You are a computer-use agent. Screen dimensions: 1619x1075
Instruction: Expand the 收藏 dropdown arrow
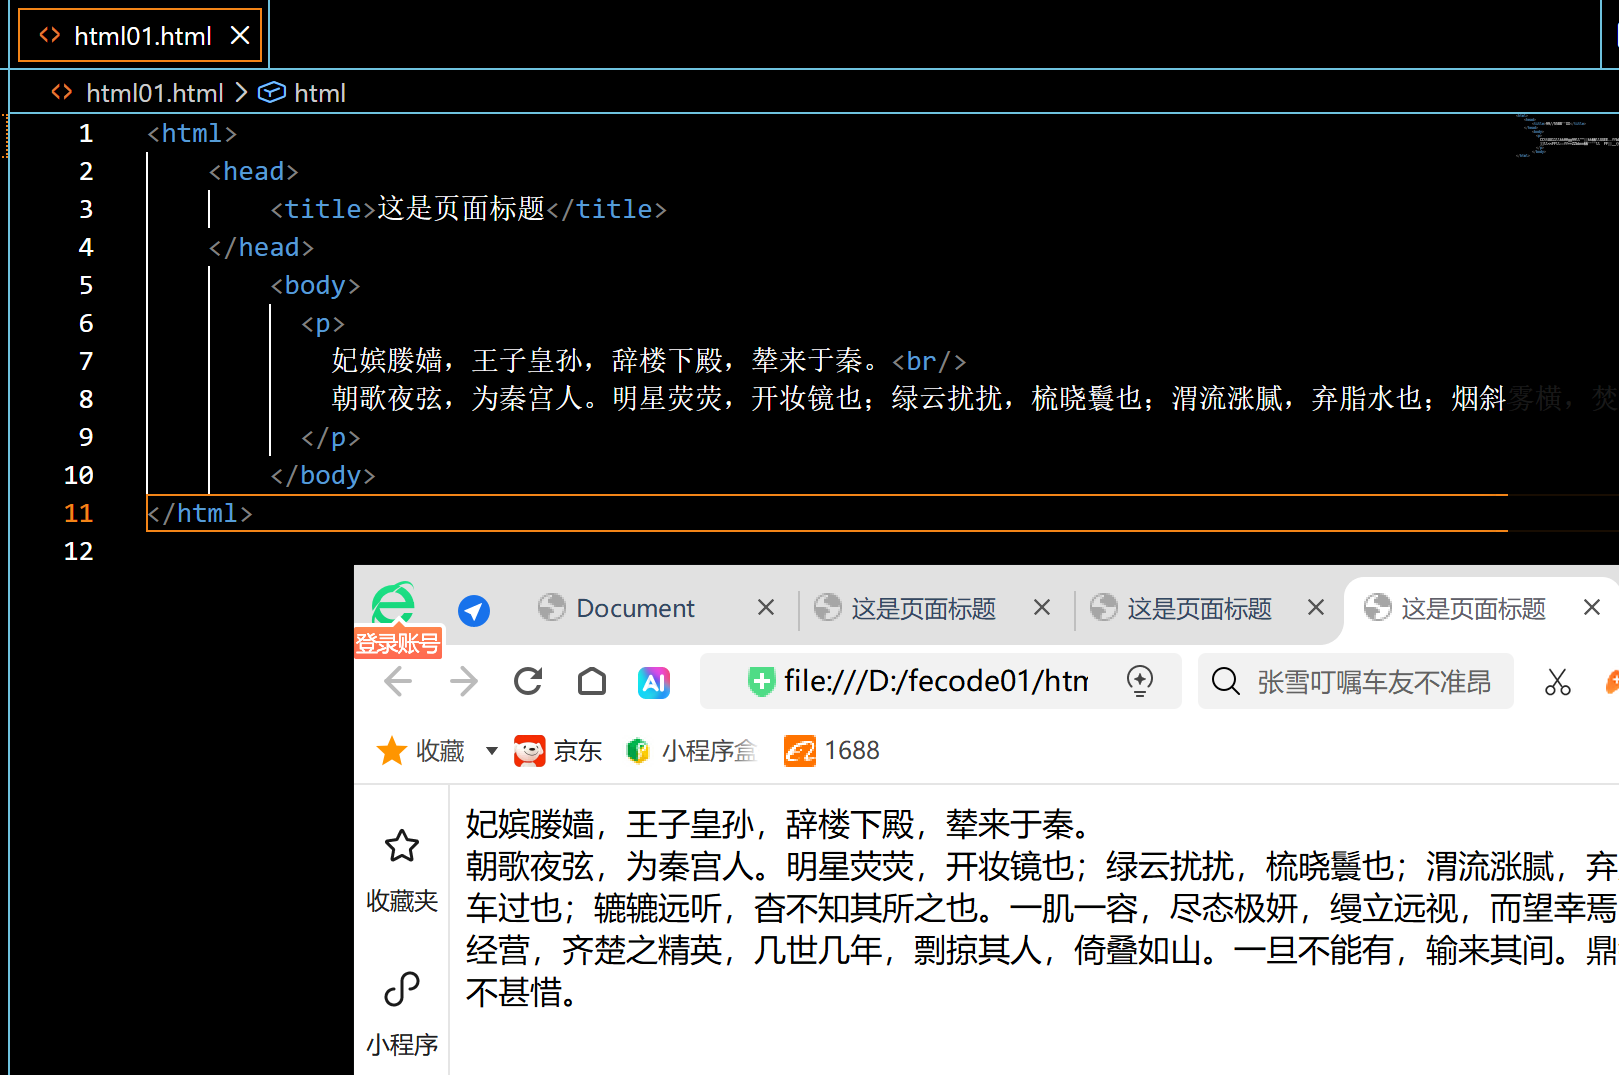[491, 751]
